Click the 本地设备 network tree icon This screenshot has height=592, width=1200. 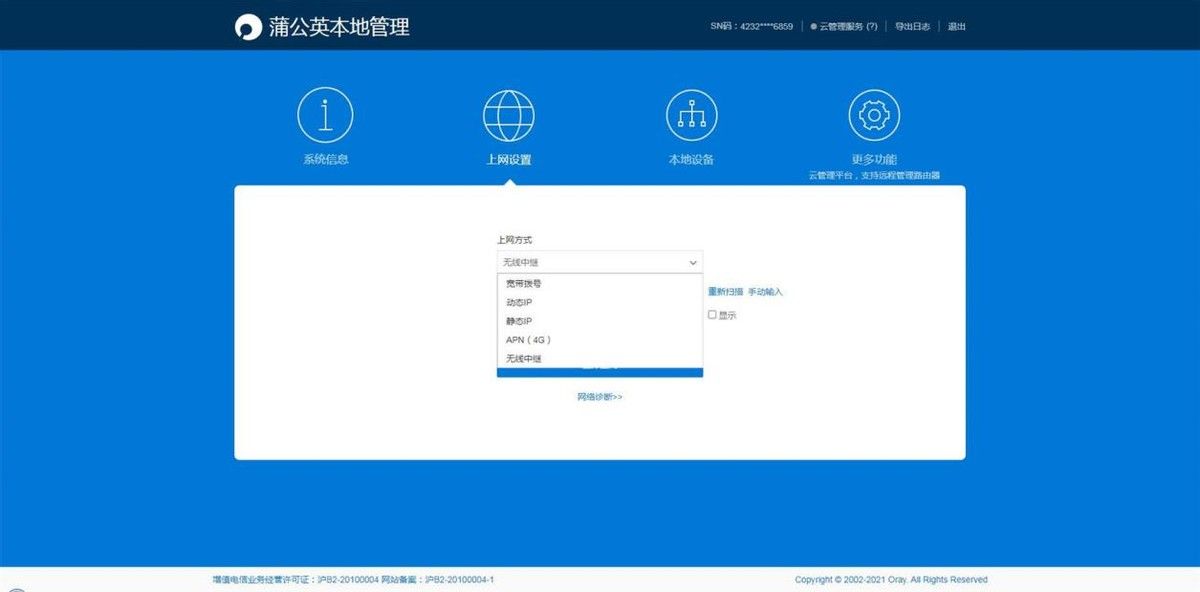[691, 115]
